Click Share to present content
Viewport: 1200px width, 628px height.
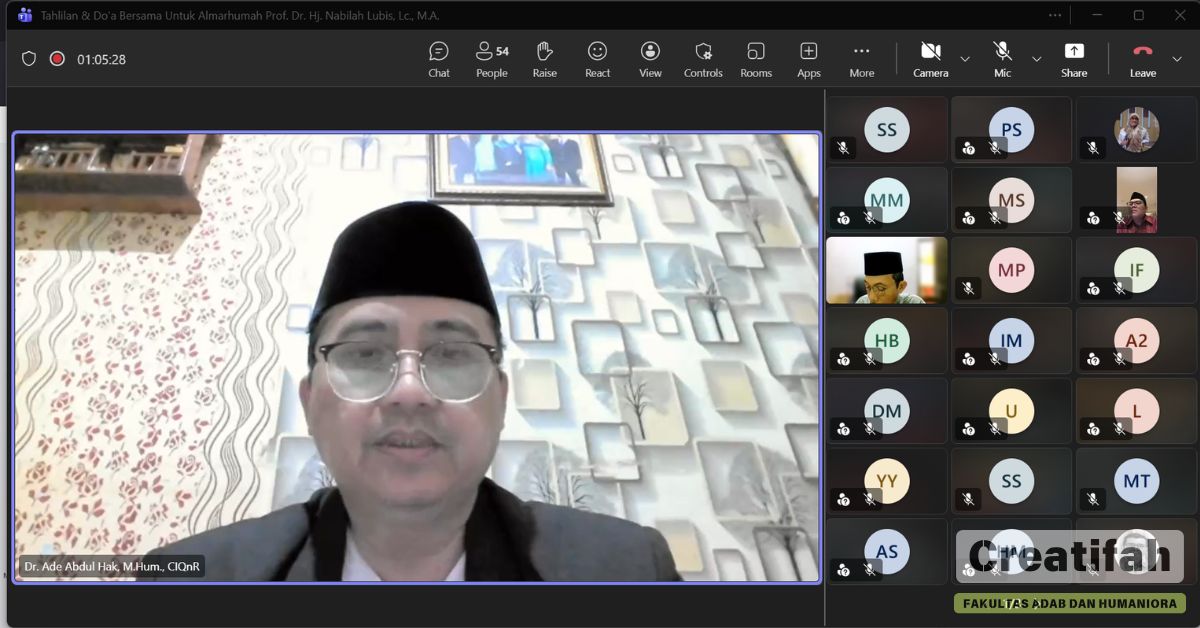1074,59
